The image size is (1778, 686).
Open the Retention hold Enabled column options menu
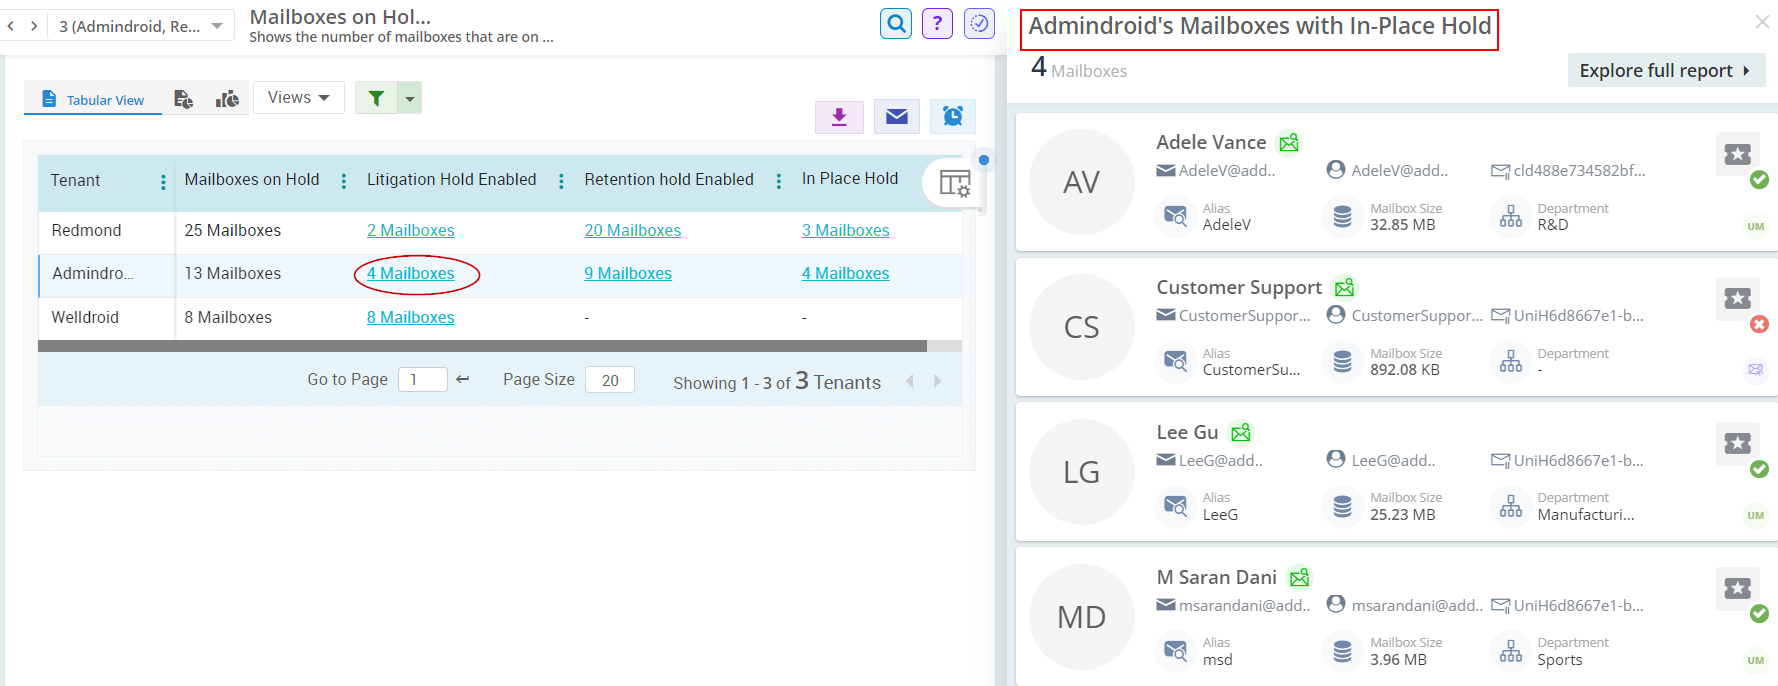coord(778,181)
